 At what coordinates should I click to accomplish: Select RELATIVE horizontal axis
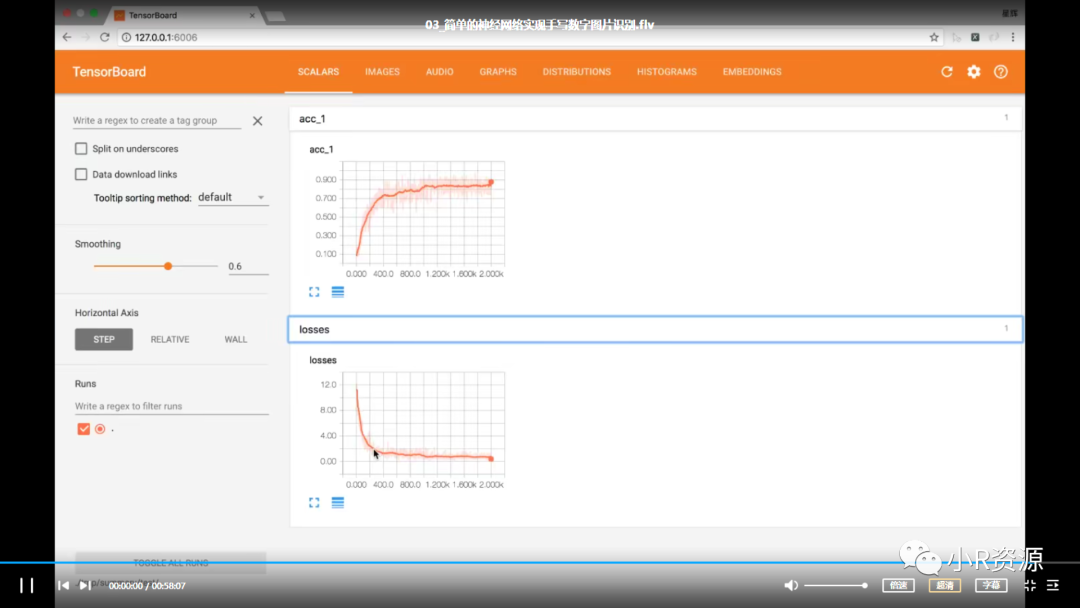click(x=170, y=339)
